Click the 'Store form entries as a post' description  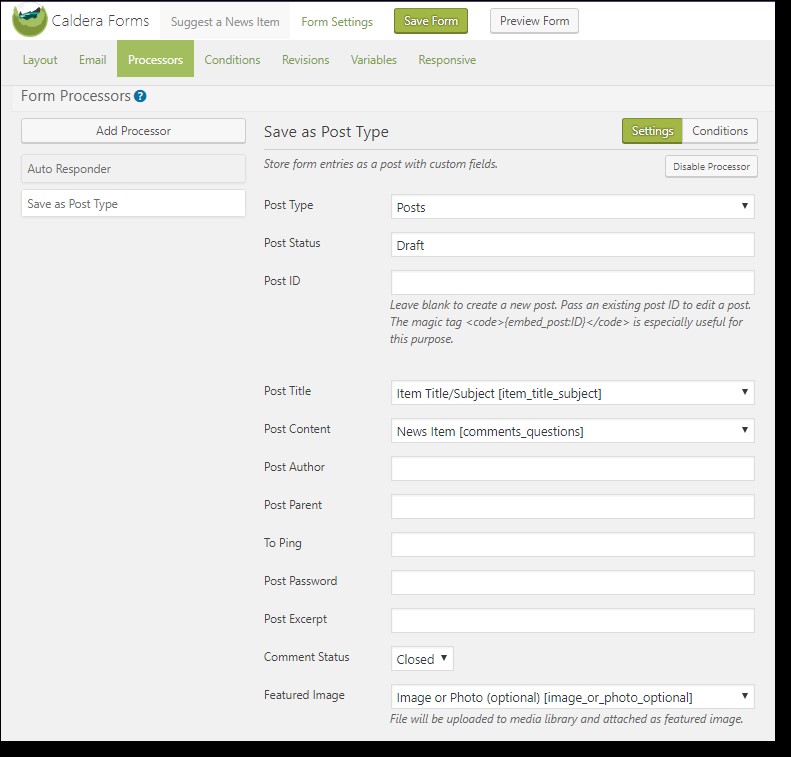(x=381, y=164)
